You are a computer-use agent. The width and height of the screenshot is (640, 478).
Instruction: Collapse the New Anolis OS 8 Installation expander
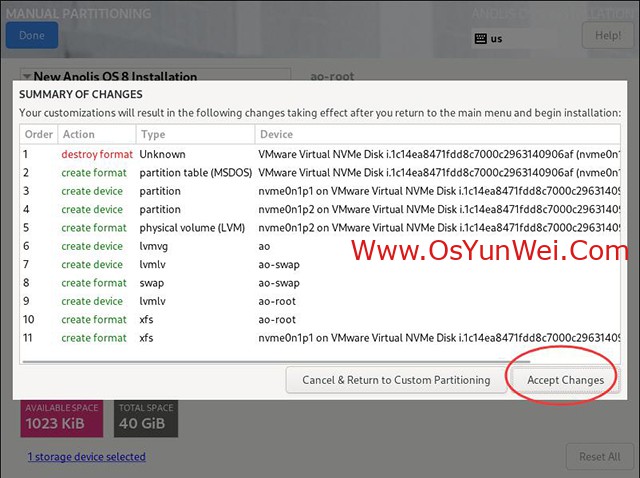click(x=27, y=76)
